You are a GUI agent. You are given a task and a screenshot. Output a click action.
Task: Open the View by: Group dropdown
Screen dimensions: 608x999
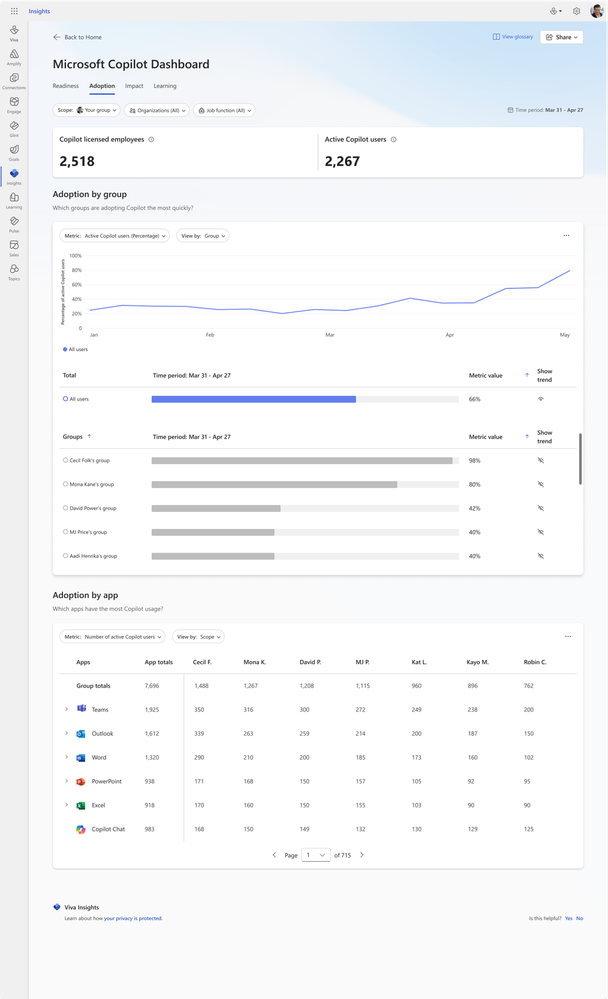(203, 236)
